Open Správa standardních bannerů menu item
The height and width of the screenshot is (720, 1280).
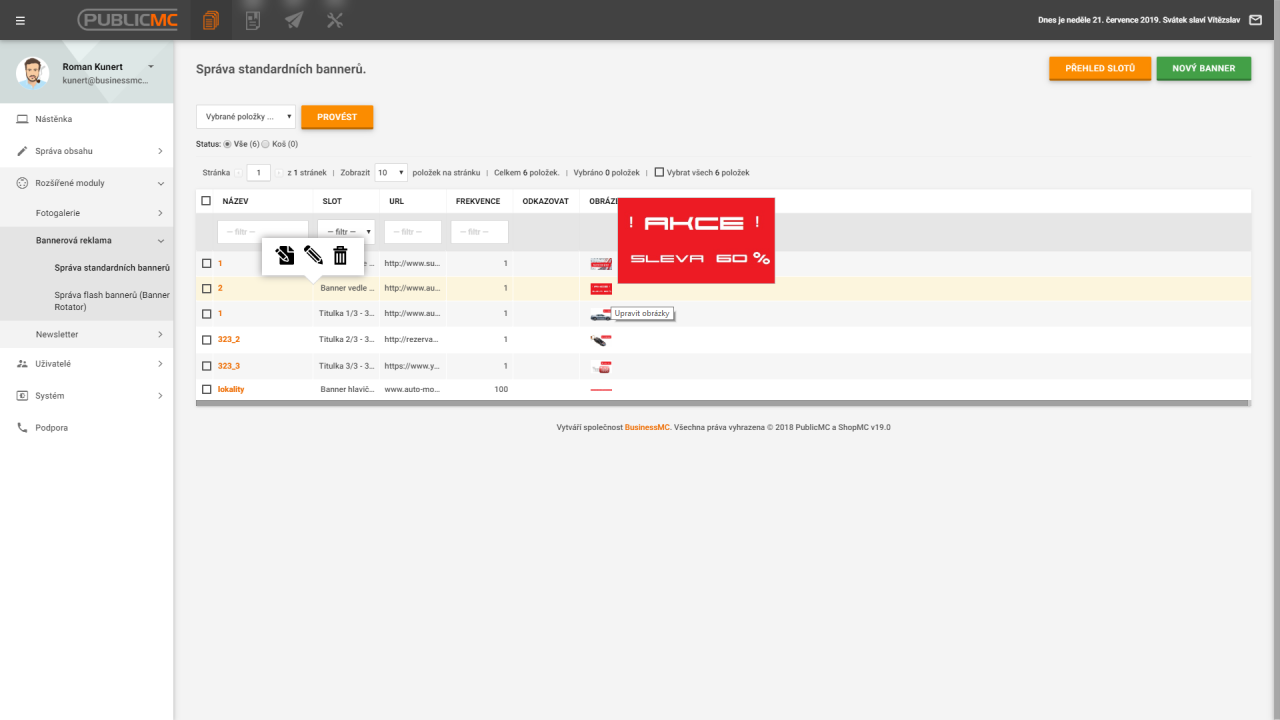112,268
